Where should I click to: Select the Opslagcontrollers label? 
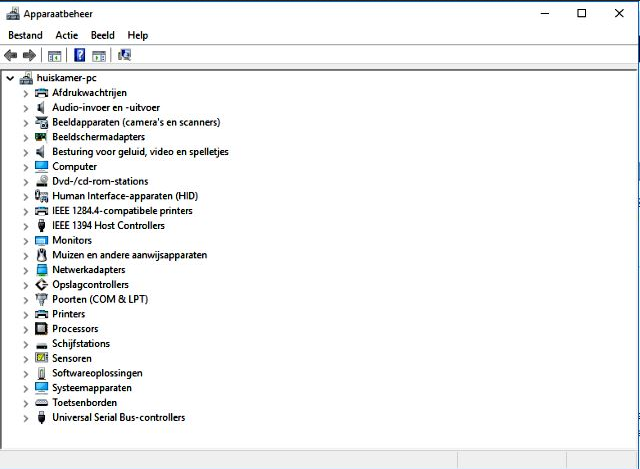pos(90,285)
